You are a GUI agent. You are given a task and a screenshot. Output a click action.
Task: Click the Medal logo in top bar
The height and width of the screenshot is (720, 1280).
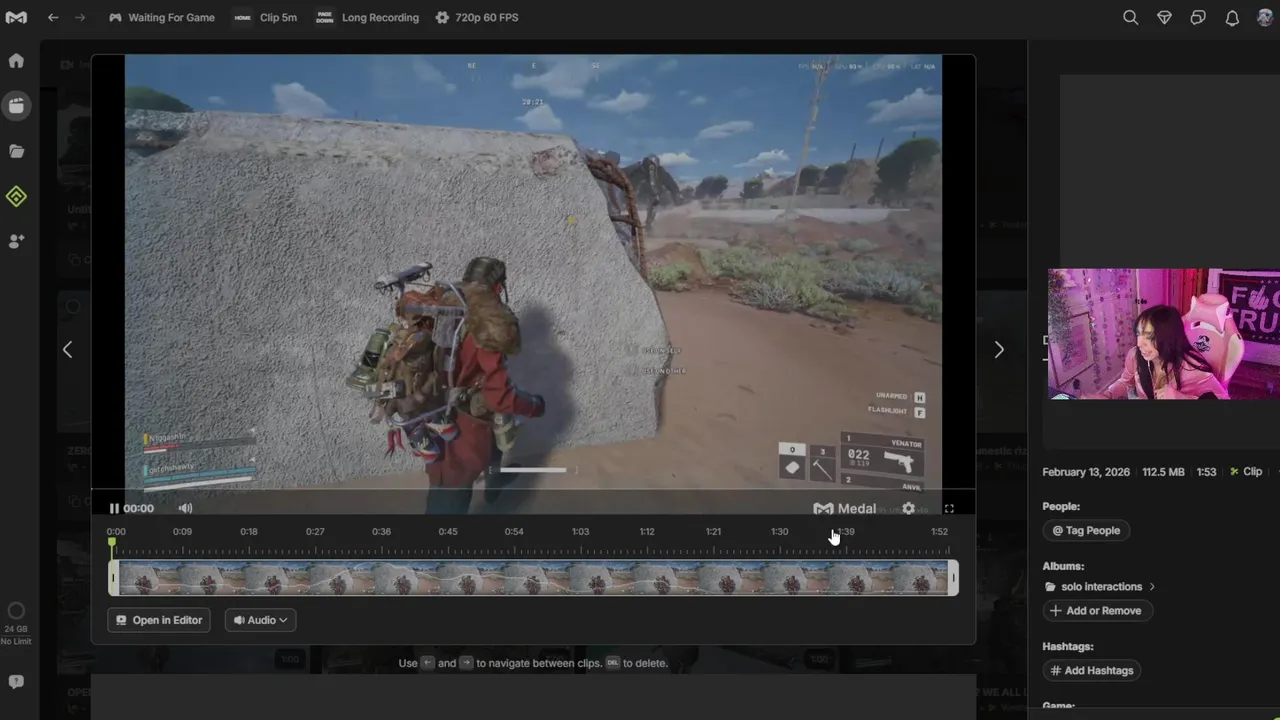coord(16,17)
